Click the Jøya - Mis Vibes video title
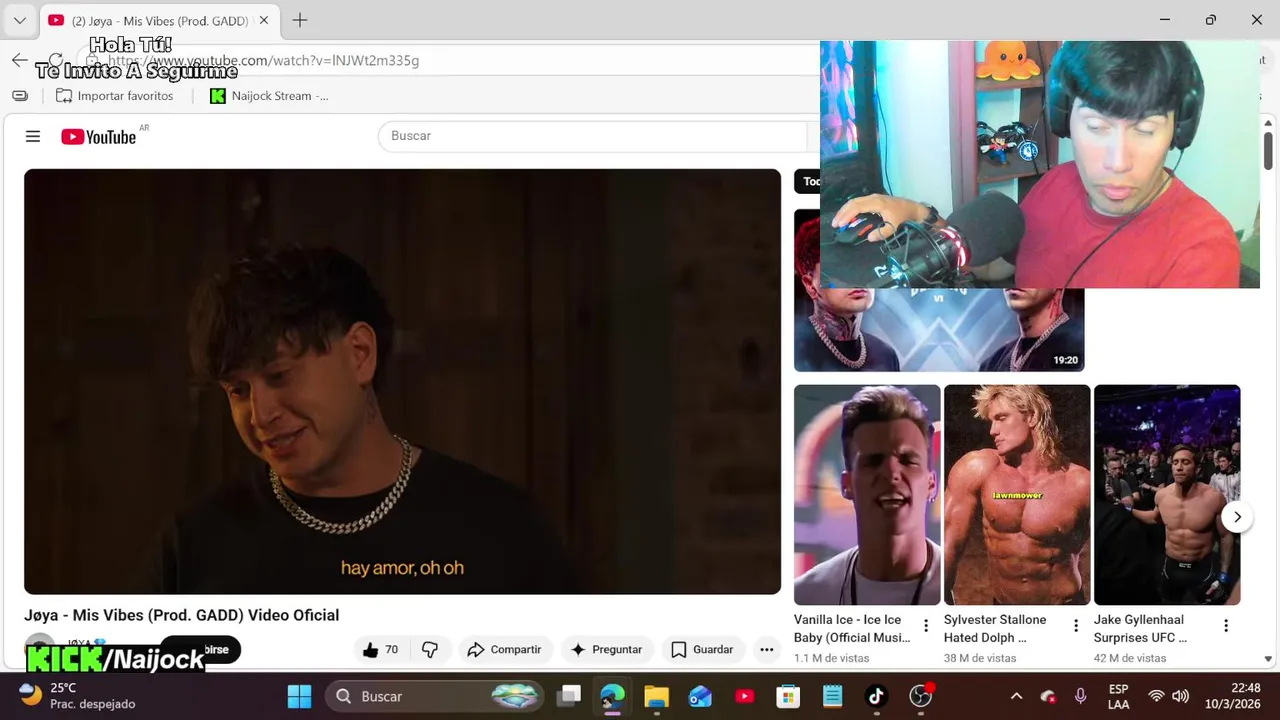Image resolution: width=1280 pixels, height=720 pixels. [182, 615]
